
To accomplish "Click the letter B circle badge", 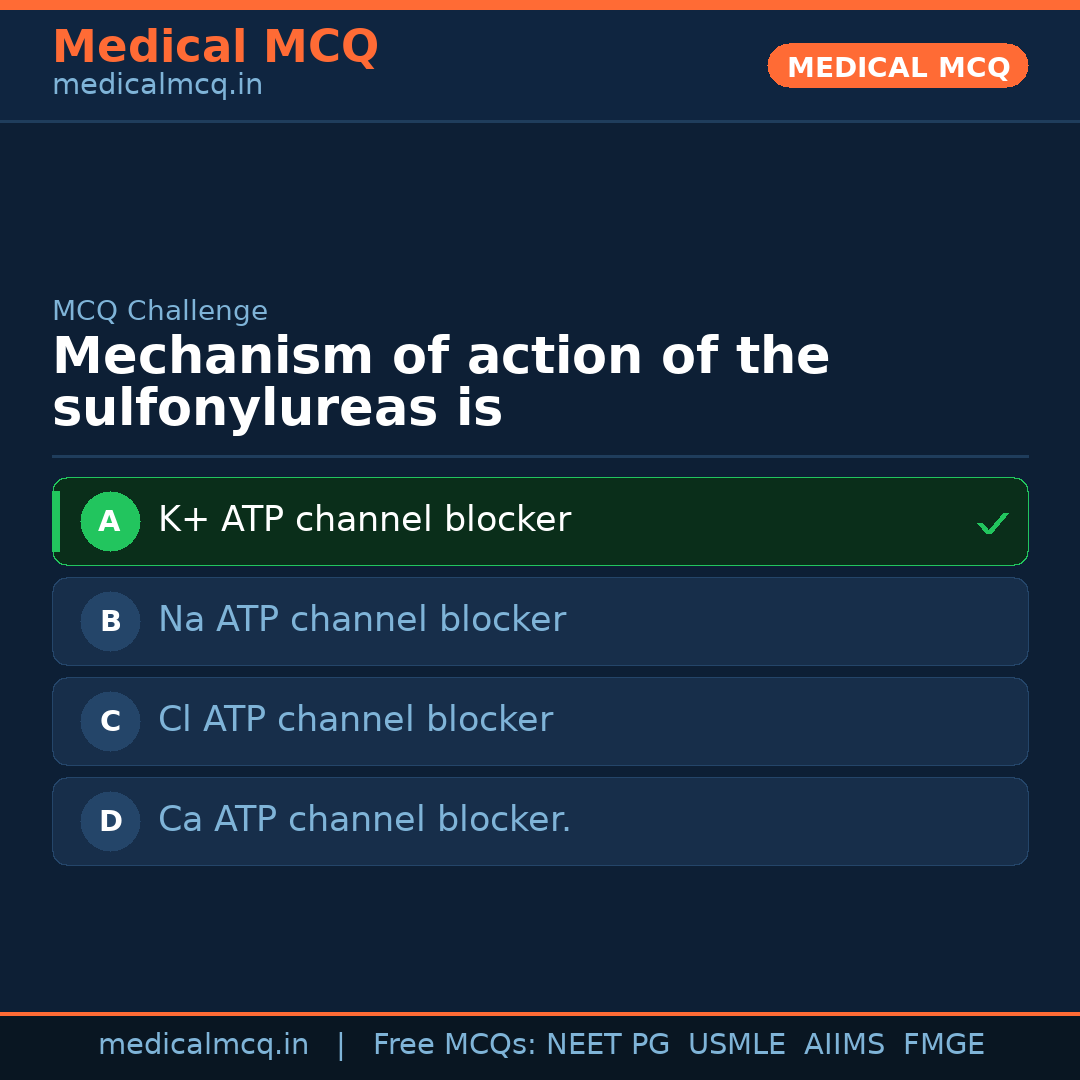I will click(x=110, y=622).
